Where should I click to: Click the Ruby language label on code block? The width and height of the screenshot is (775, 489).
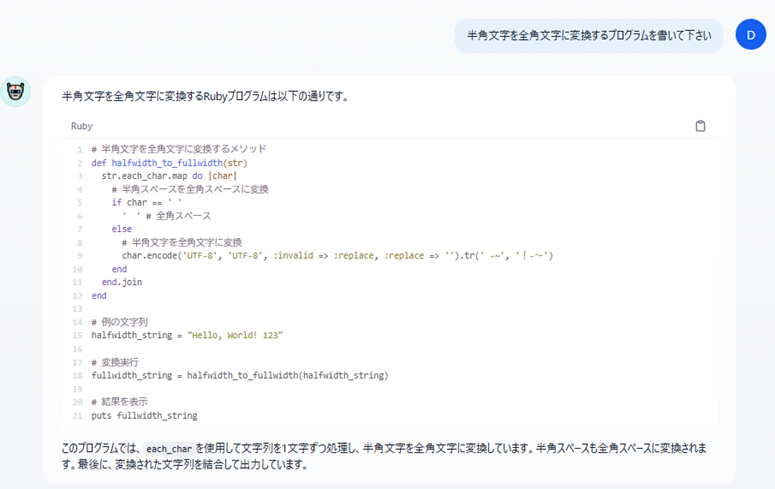tap(81, 126)
